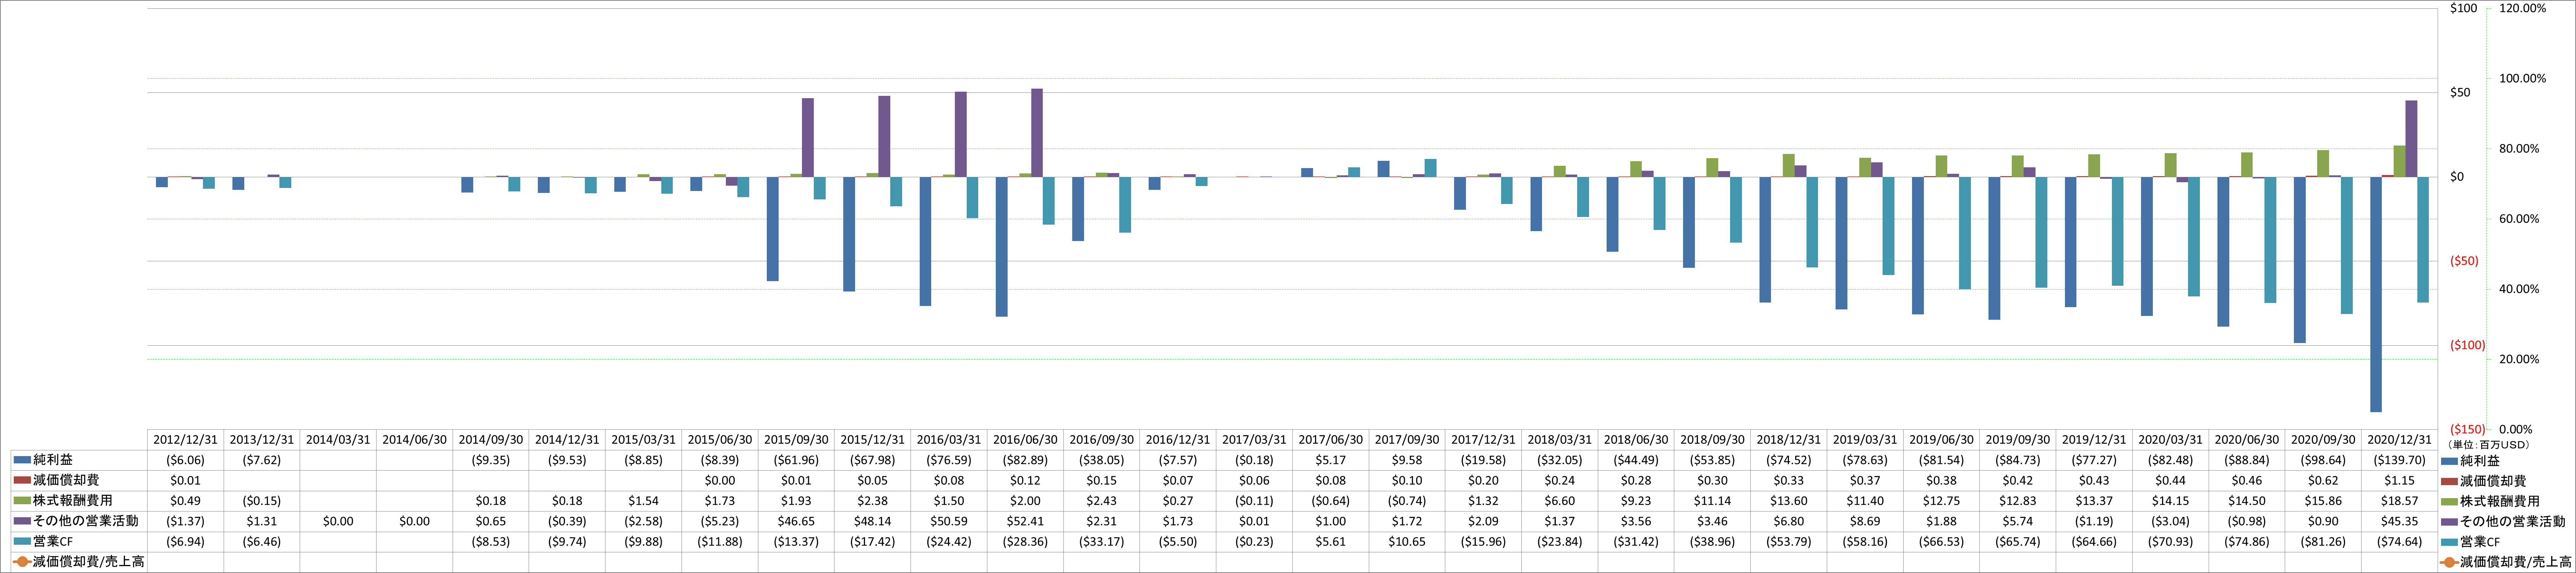Select the 2014/03/31 column header

[338, 440]
